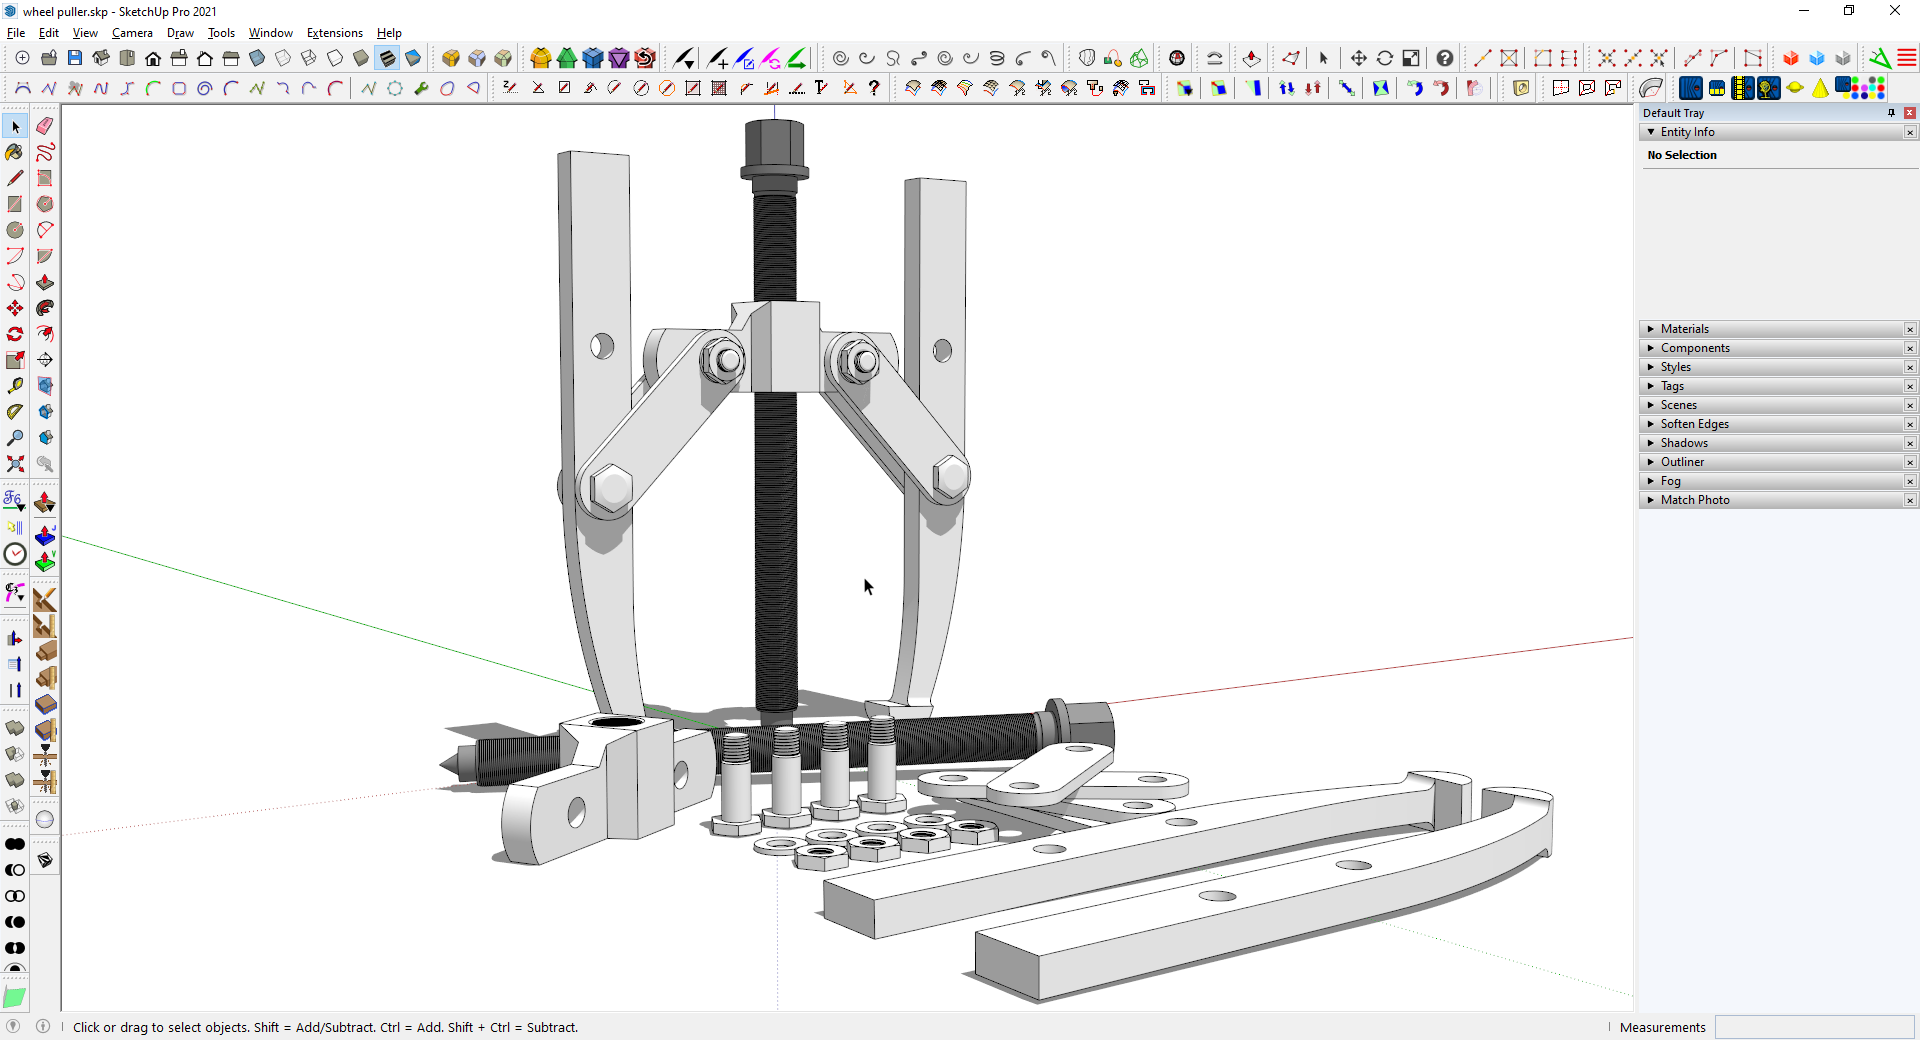Close the Default Tray
This screenshot has height=1040, width=1920.
coord(1910,113)
